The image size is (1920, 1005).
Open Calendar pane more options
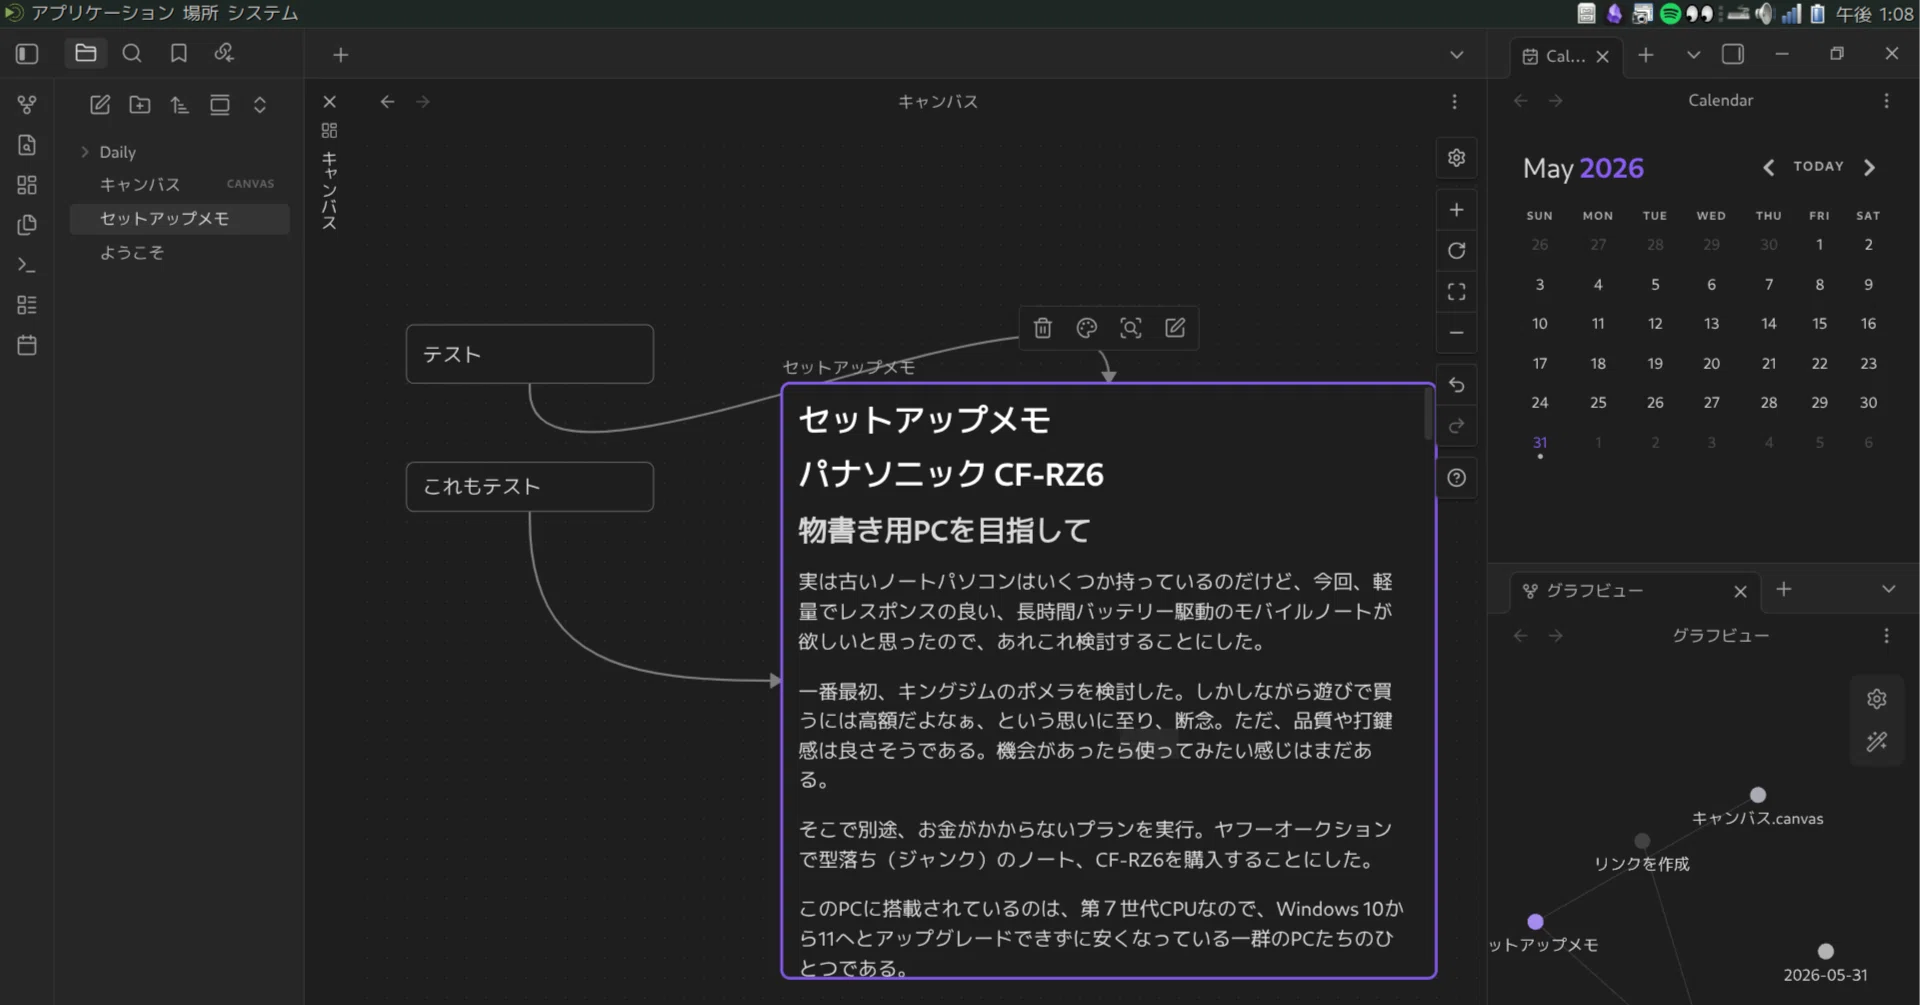(1886, 101)
